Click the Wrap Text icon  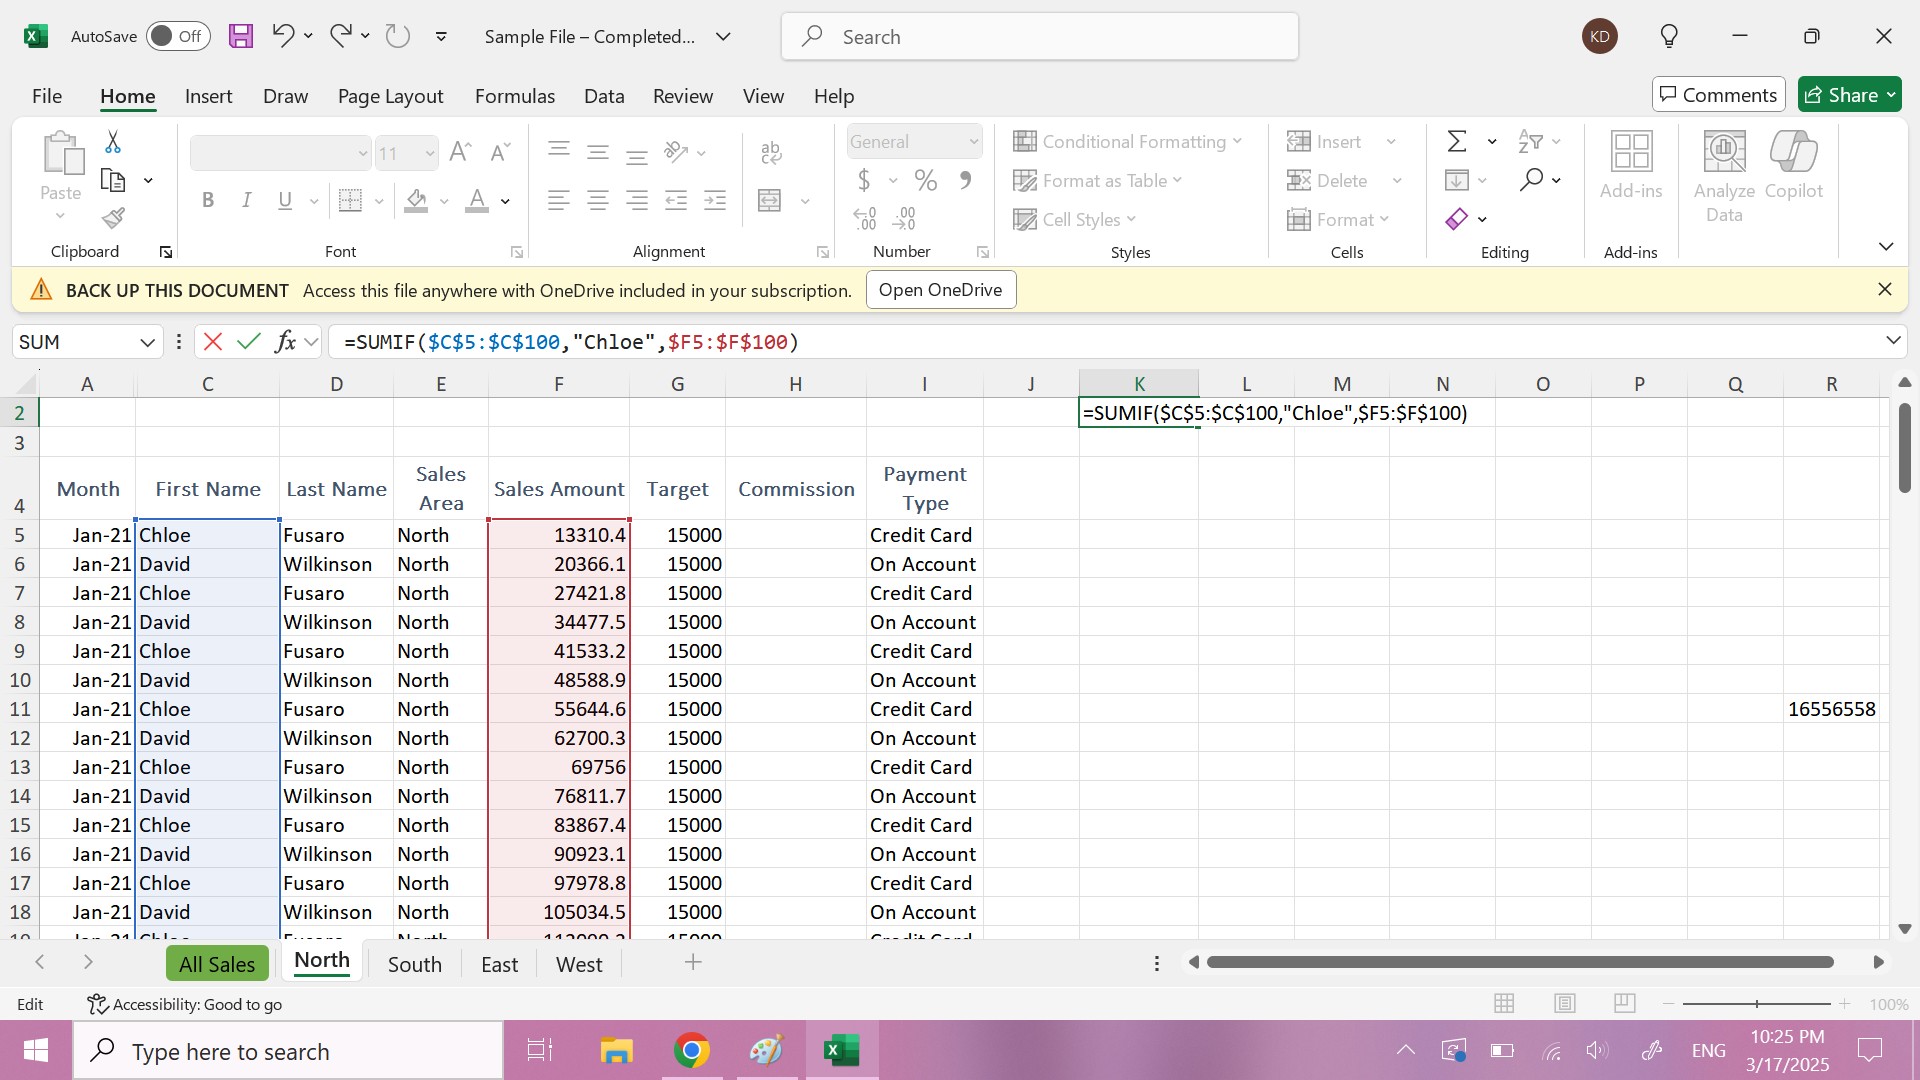tap(771, 152)
